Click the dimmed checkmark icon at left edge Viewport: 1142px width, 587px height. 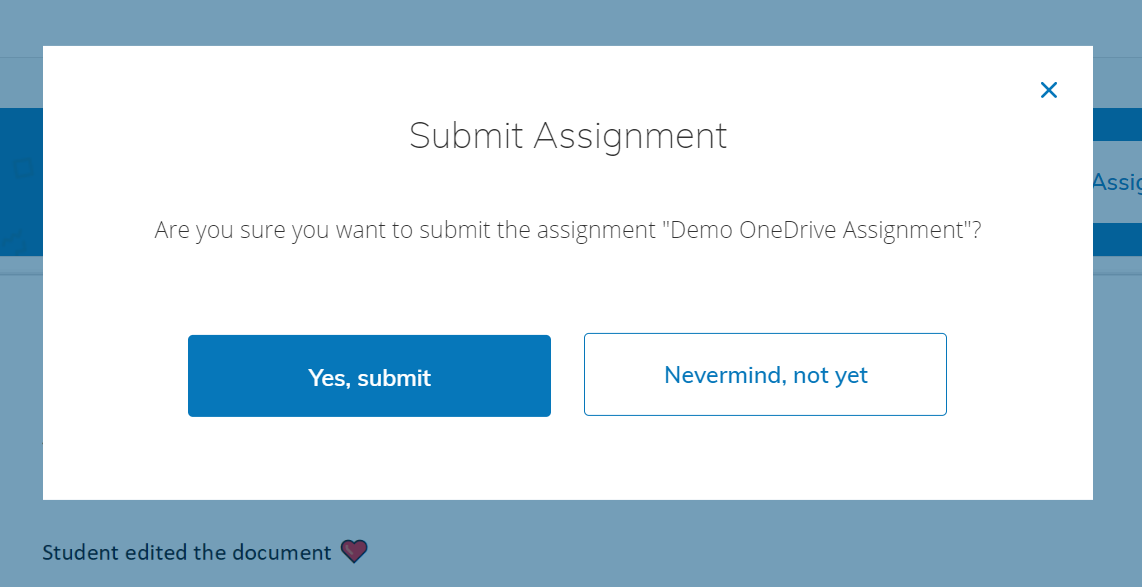[14, 239]
